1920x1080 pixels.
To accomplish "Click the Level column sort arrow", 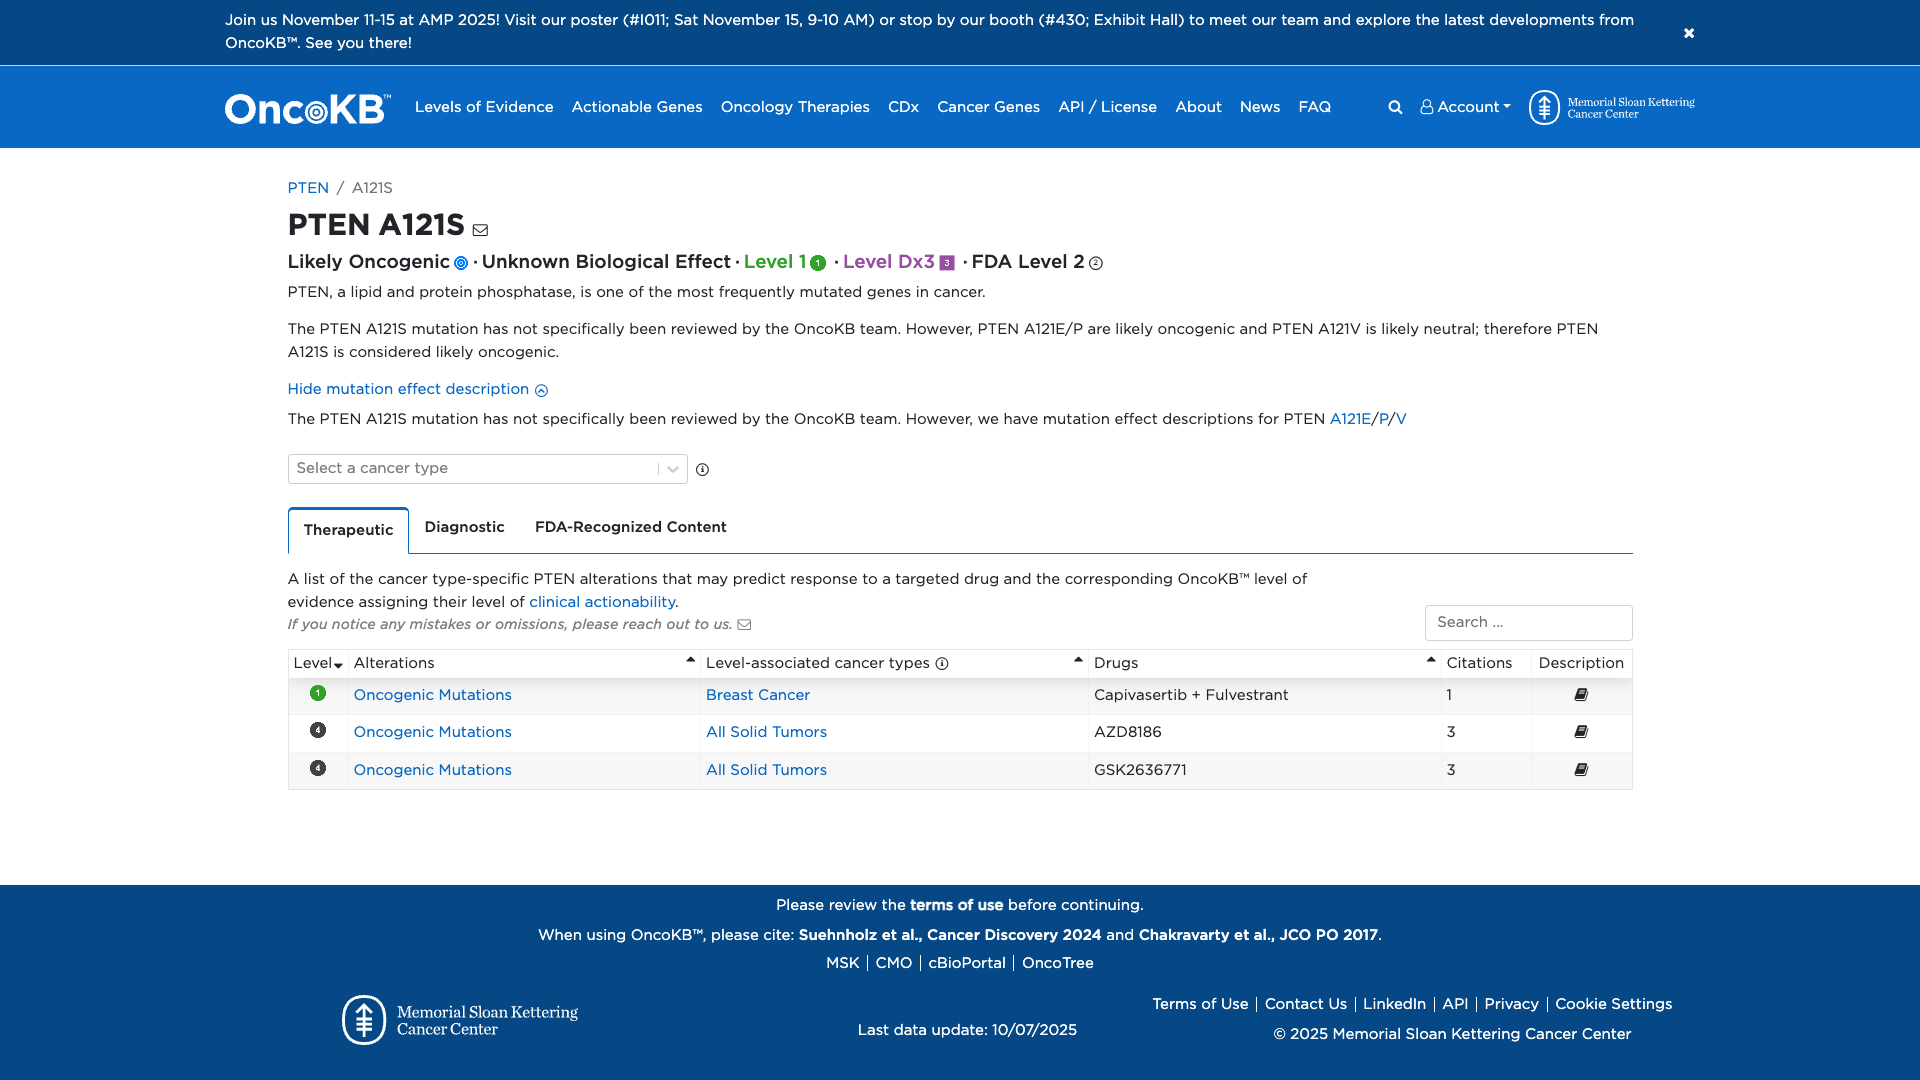I will tap(338, 665).
